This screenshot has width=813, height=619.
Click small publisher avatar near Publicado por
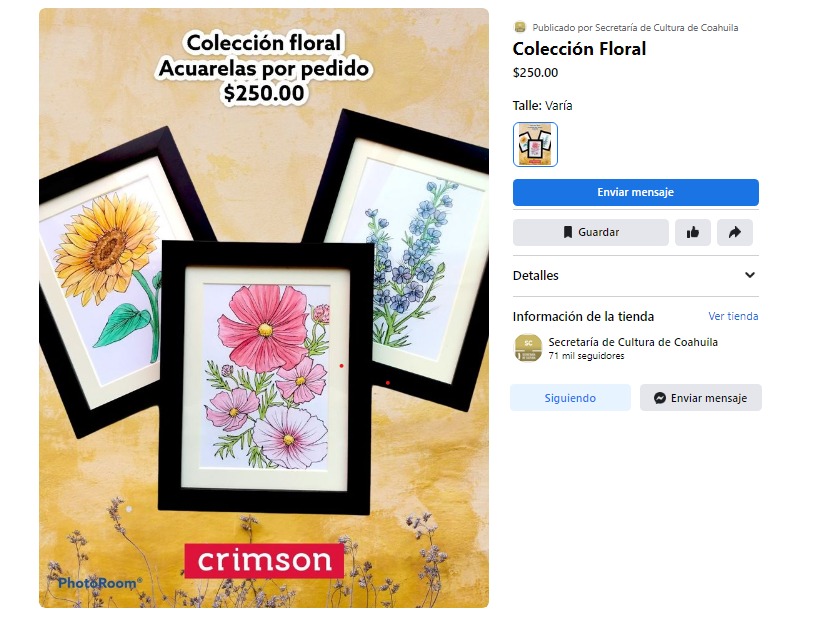[520, 27]
